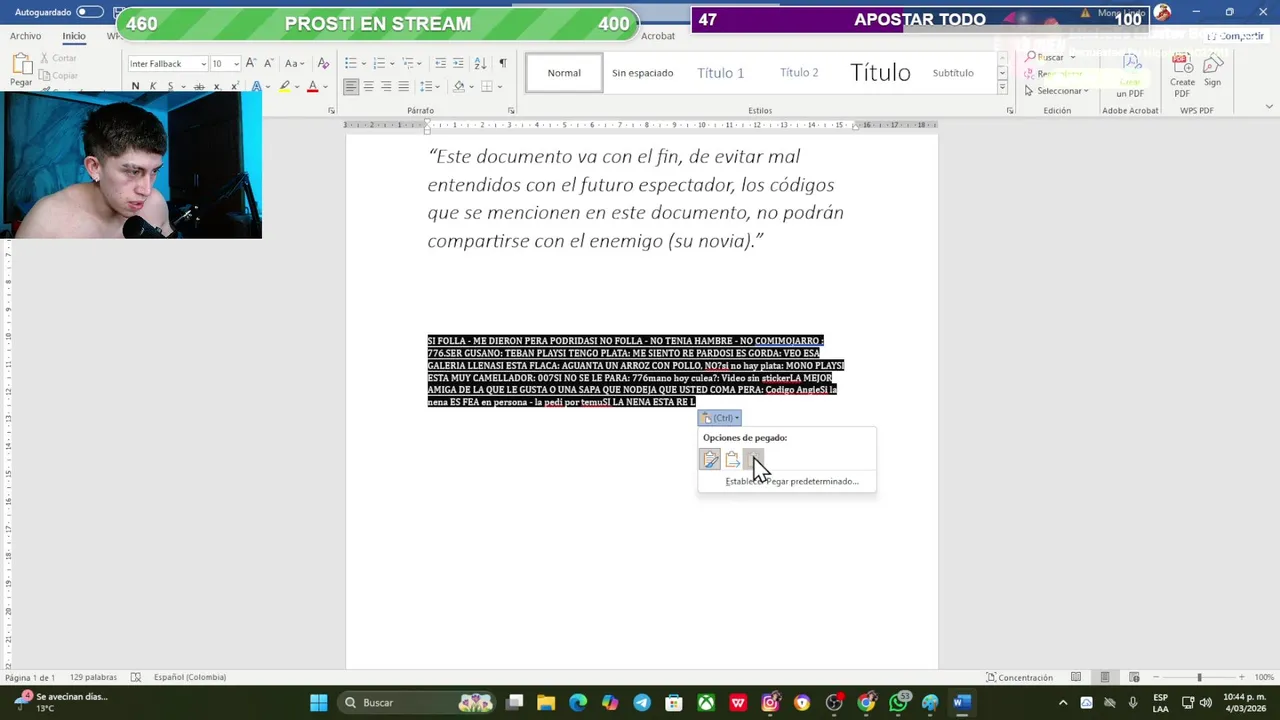Choose the merge formatting paste option
The height and width of the screenshot is (720, 1280).
click(x=732, y=459)
